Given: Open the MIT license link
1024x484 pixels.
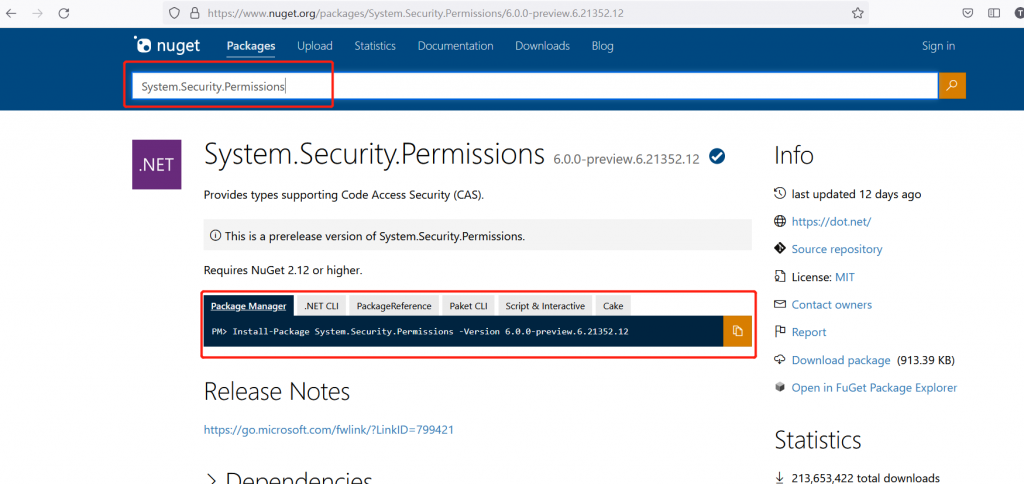Looking at the screenshot, I should coord(844,277).
